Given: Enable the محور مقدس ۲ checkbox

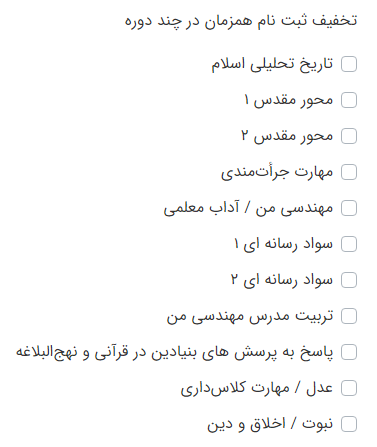Looking at the screenshot, I should (x=349, y=136).
